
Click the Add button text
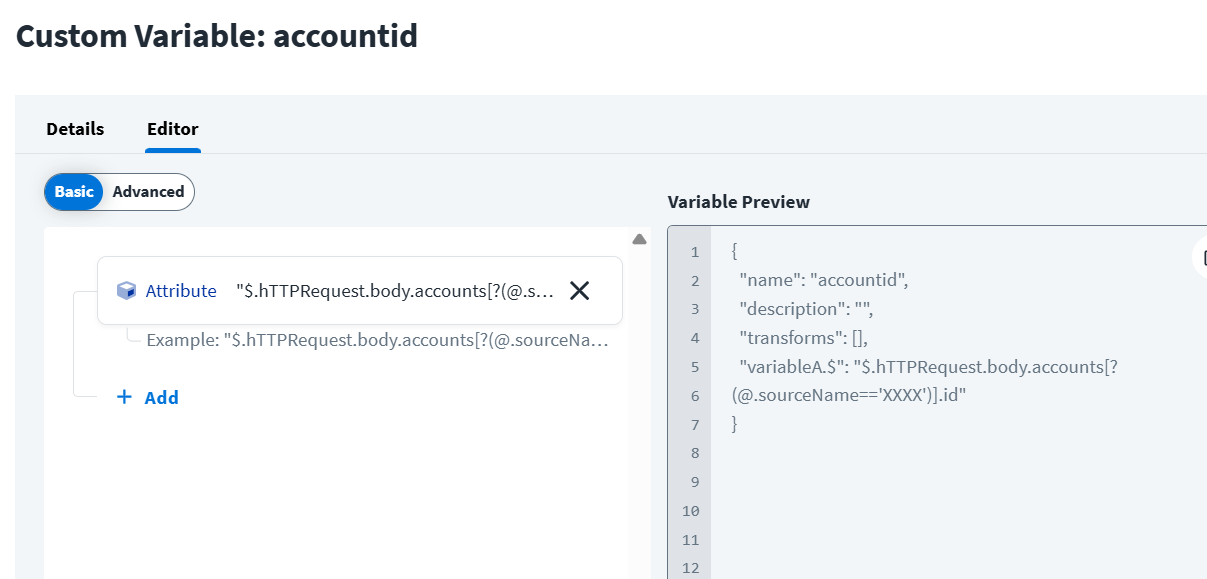[x=161, y=398]
